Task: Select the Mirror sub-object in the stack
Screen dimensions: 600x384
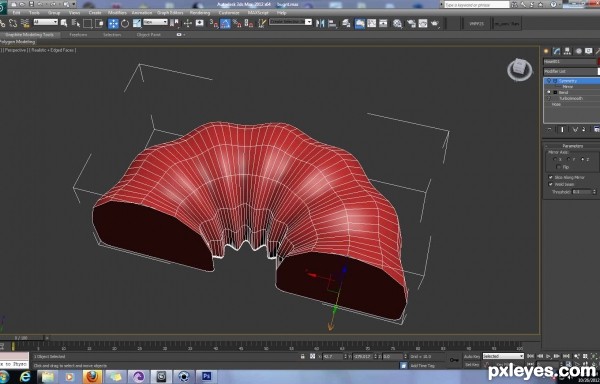Action: click(567, 87)
